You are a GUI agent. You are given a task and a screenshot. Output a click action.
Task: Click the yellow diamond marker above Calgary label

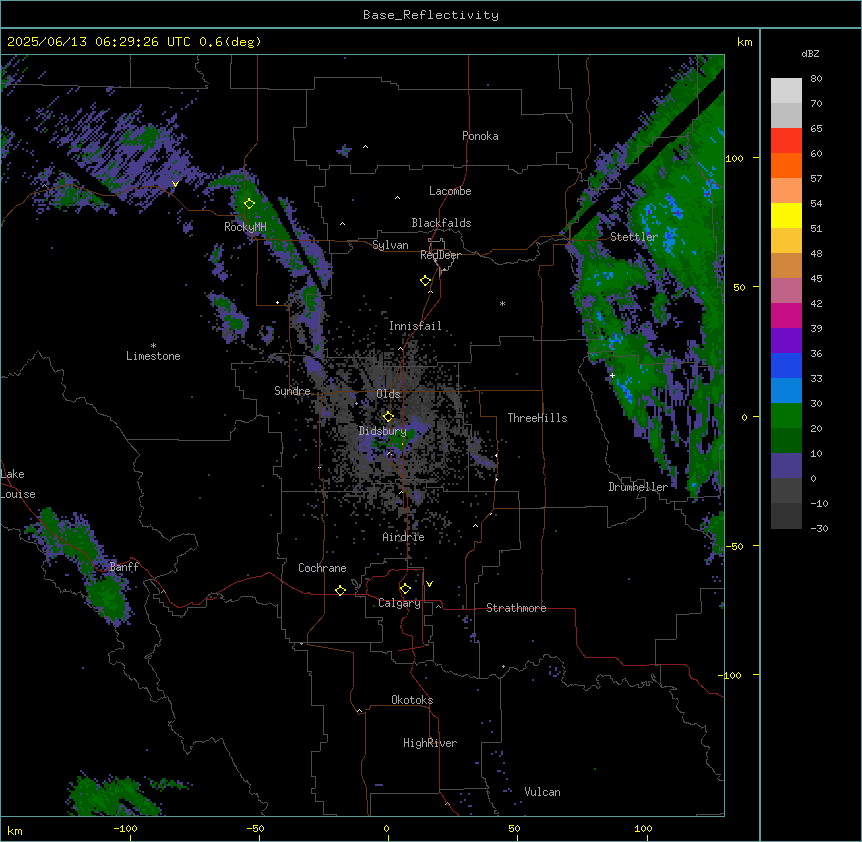(x=405, y=589)
